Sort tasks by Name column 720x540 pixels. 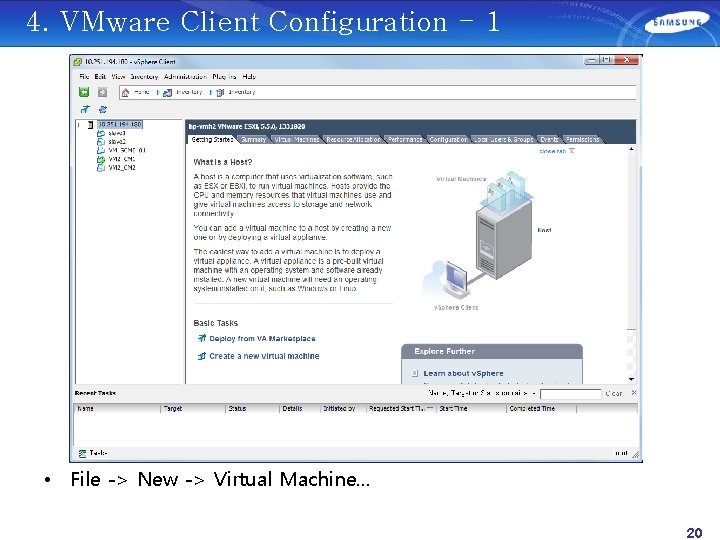click(117, 408)
